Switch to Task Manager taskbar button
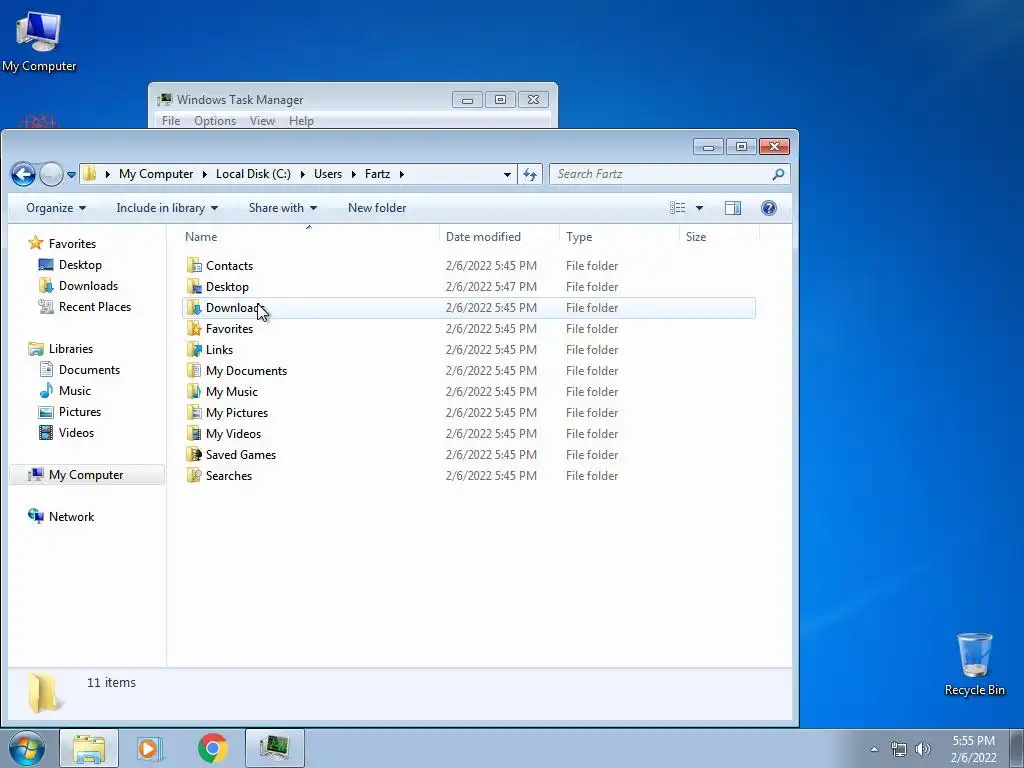The width and height of the screenshot is (1024, 768). pyautogui.click(x=275, y=748)
